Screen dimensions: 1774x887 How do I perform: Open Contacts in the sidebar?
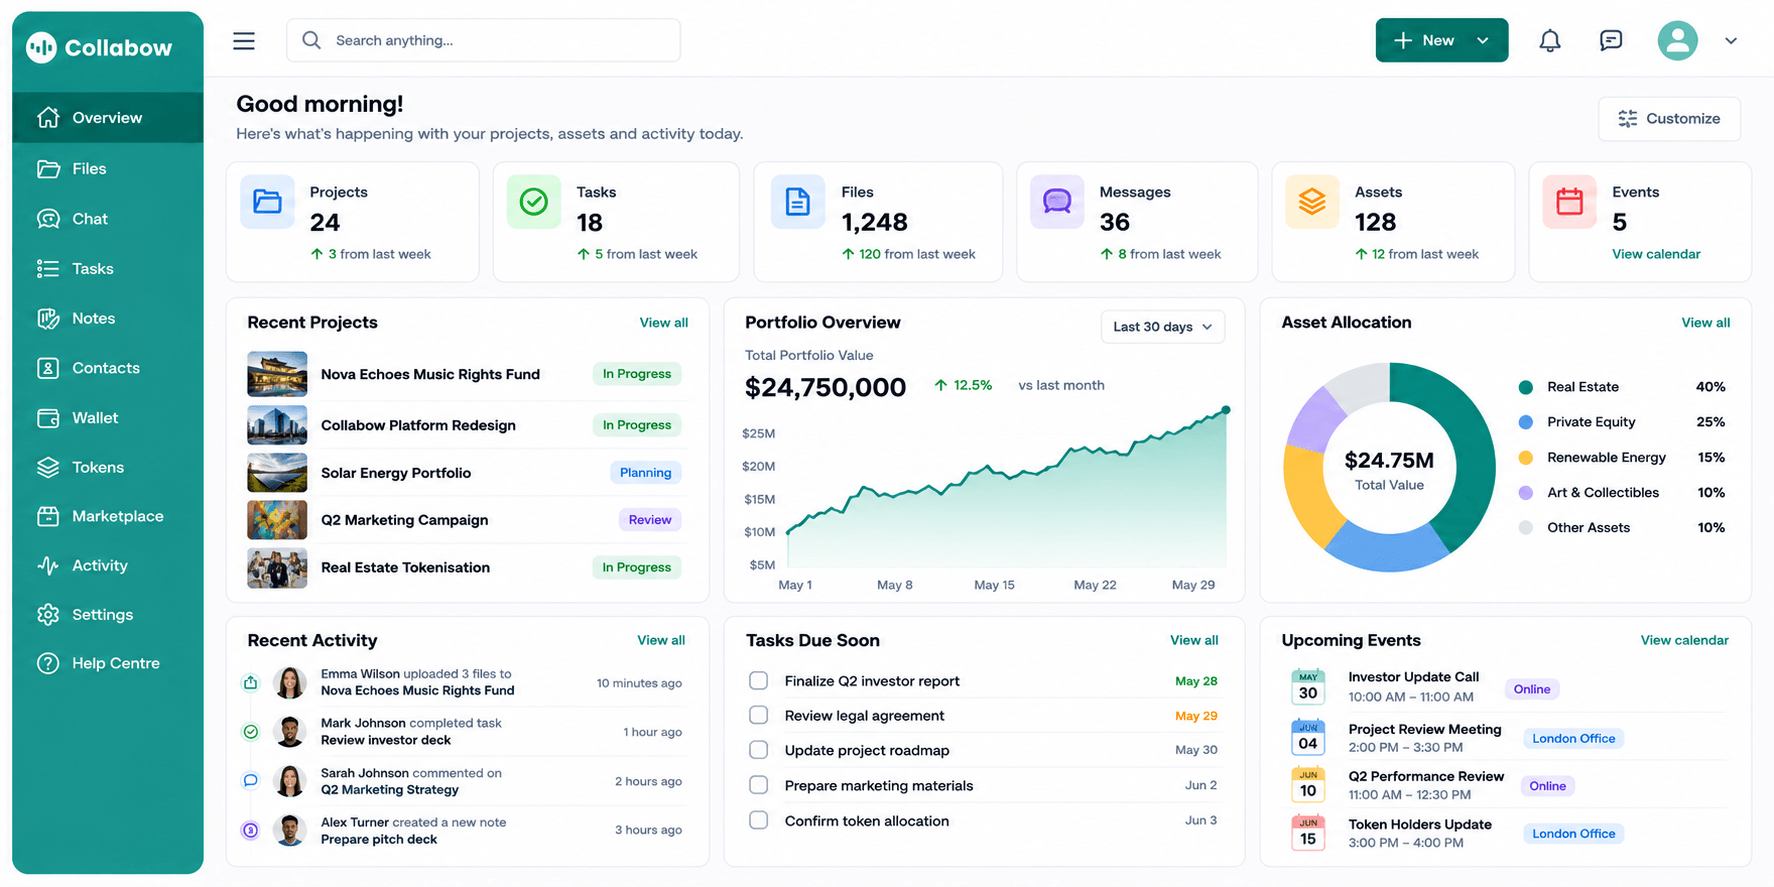pyautogui.click(x=108, y=368)
